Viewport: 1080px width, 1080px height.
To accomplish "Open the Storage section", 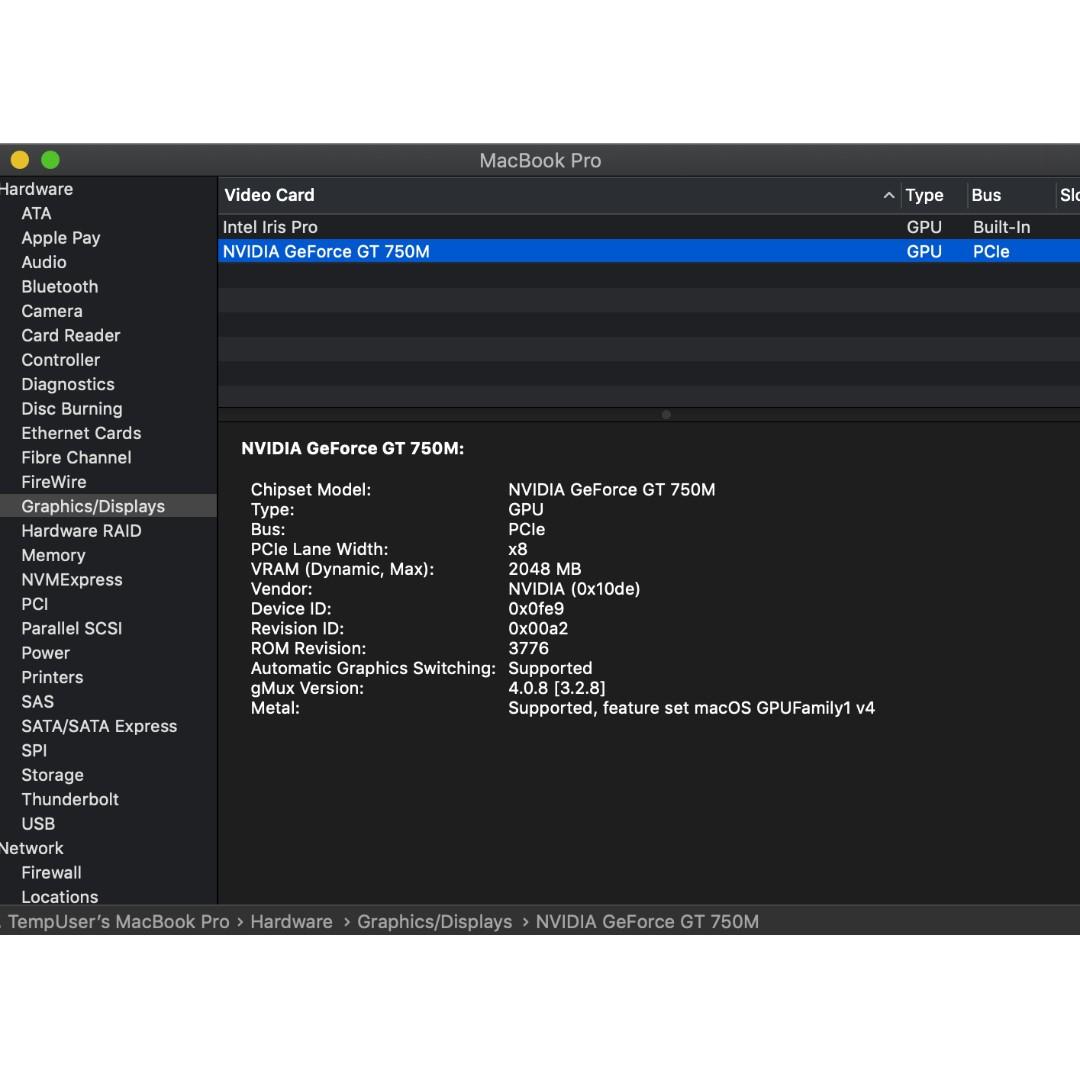I will pyautogui.click(x=52, y=776).
